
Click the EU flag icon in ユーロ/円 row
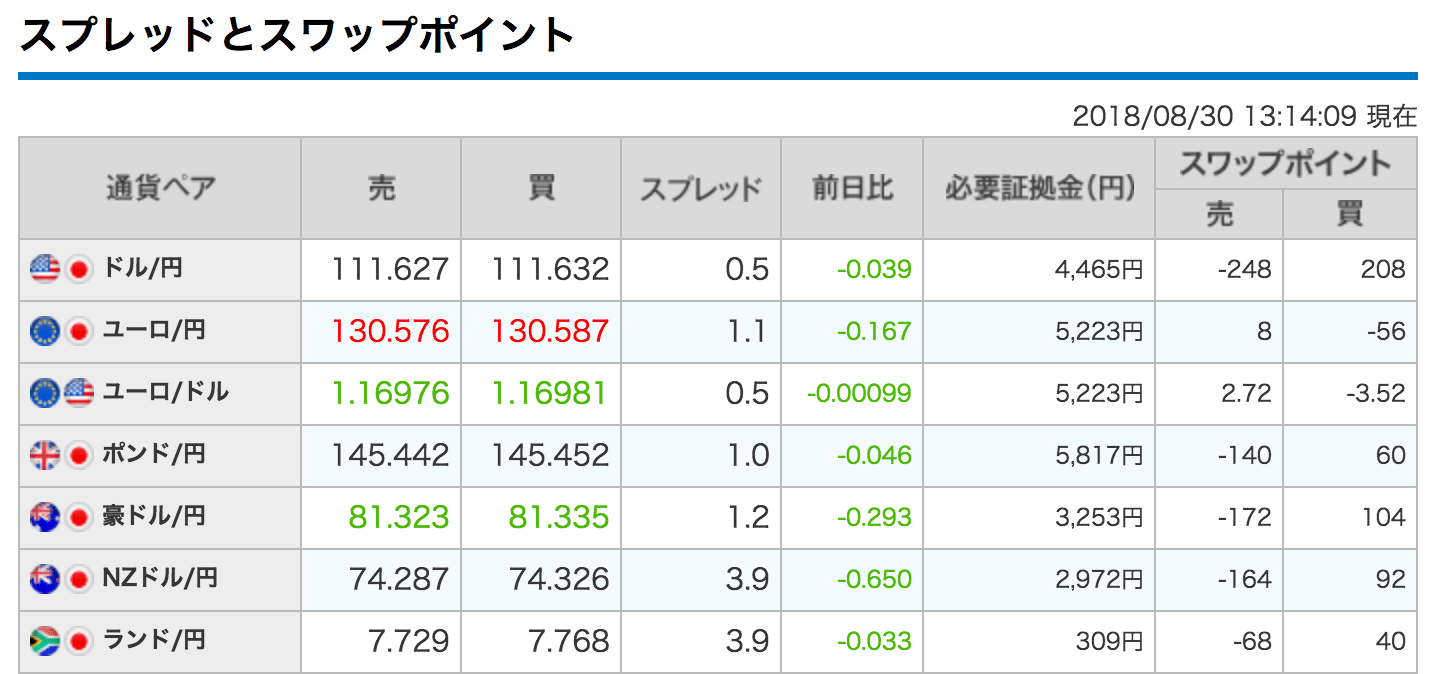point(45,331)
